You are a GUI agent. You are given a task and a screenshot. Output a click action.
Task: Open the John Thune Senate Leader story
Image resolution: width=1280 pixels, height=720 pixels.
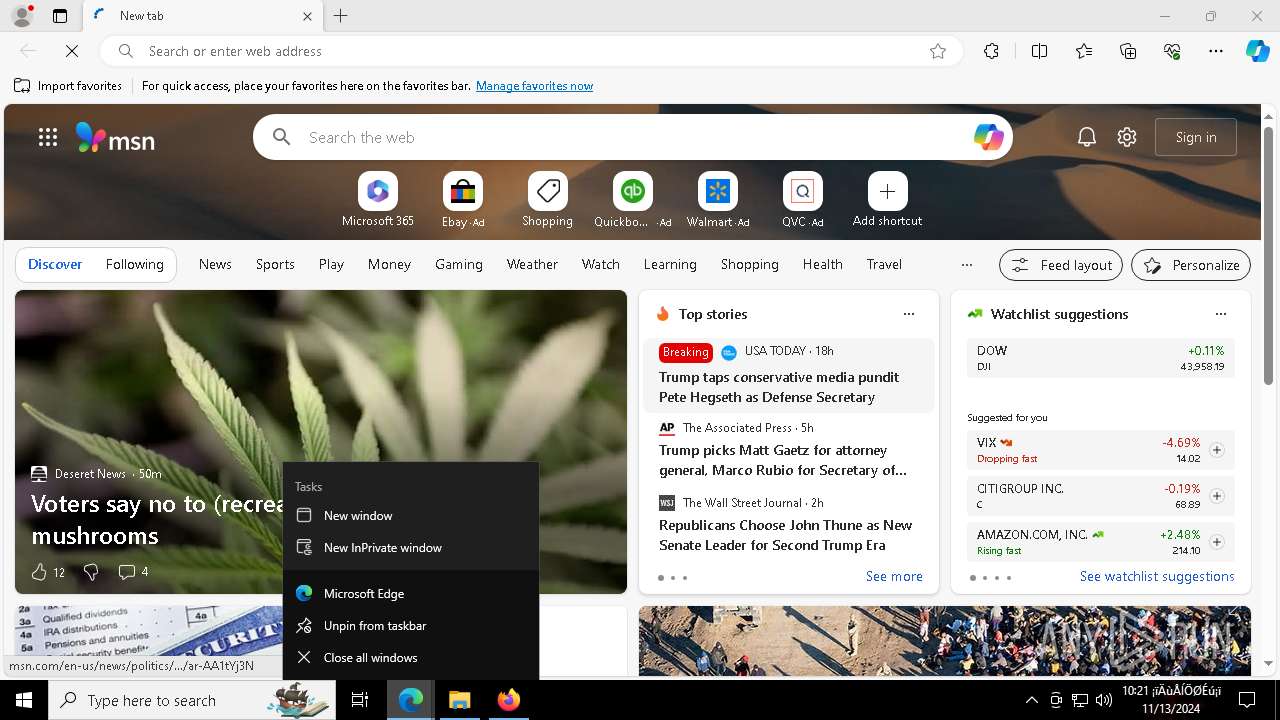tap(786, 535)
